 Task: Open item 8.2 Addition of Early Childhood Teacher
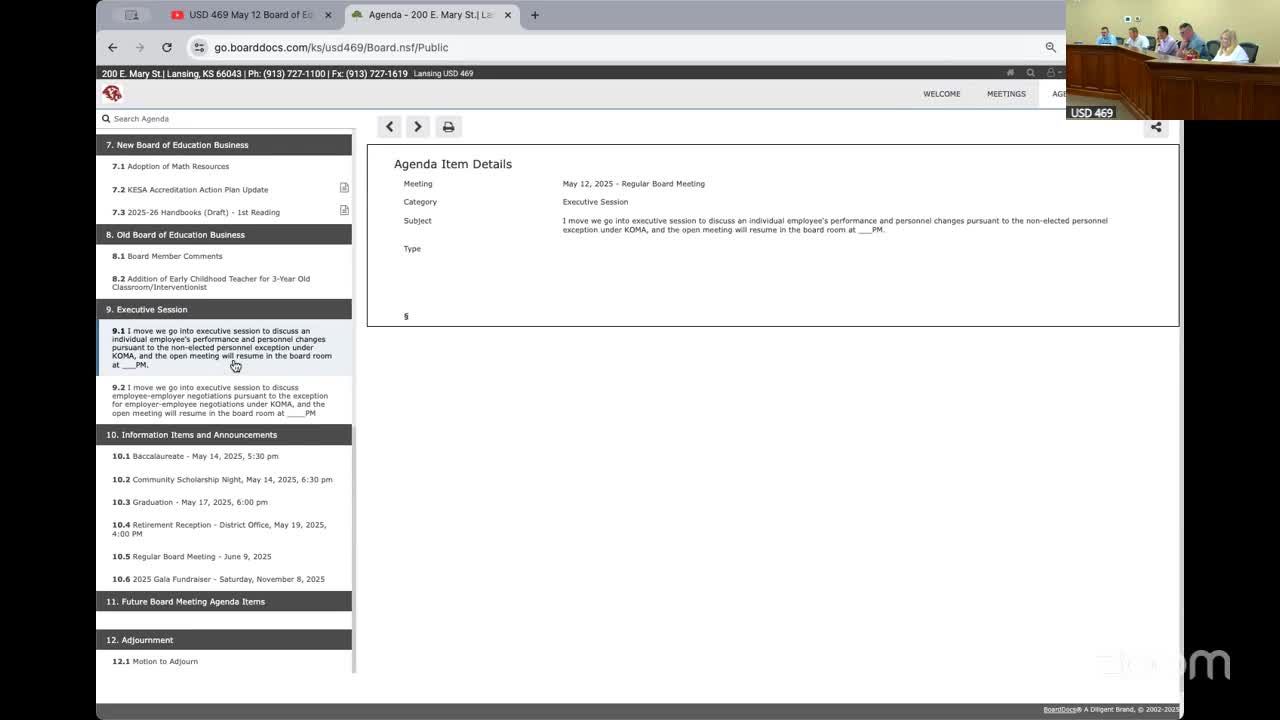click(x=211, y=283)
